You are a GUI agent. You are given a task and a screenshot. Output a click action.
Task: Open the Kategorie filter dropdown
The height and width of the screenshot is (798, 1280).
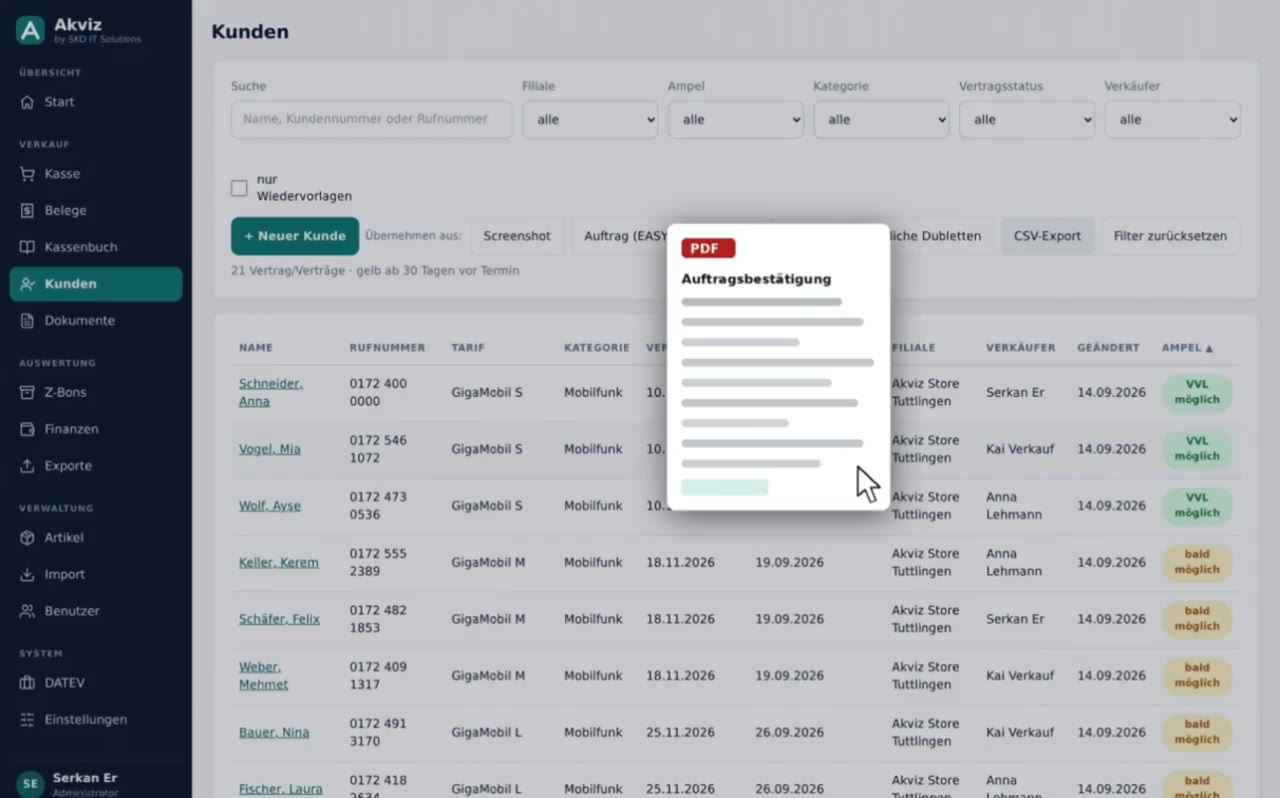tap(881, 120)
